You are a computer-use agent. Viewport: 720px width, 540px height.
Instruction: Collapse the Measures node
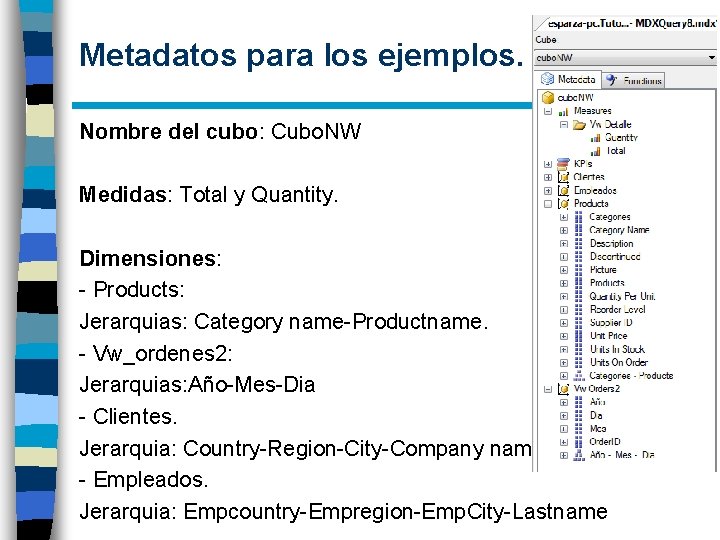pyautogui.click(x=548, y=111)
